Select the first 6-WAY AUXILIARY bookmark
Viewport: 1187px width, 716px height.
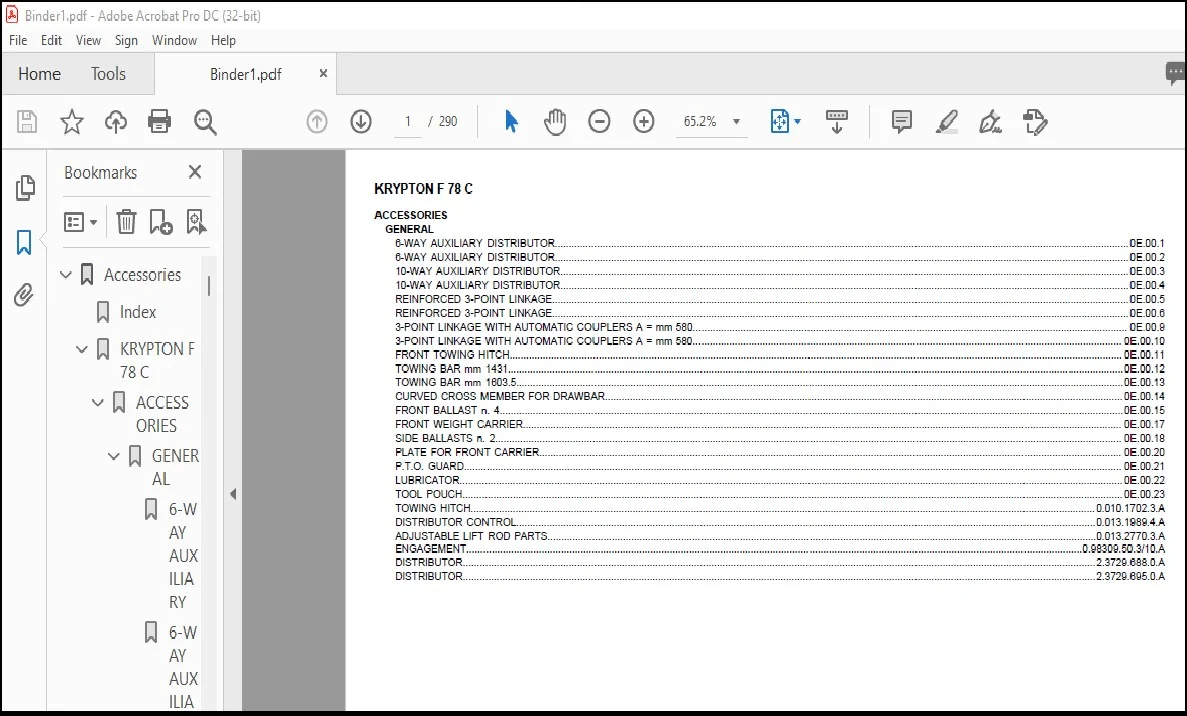click(x=182, y=556)
